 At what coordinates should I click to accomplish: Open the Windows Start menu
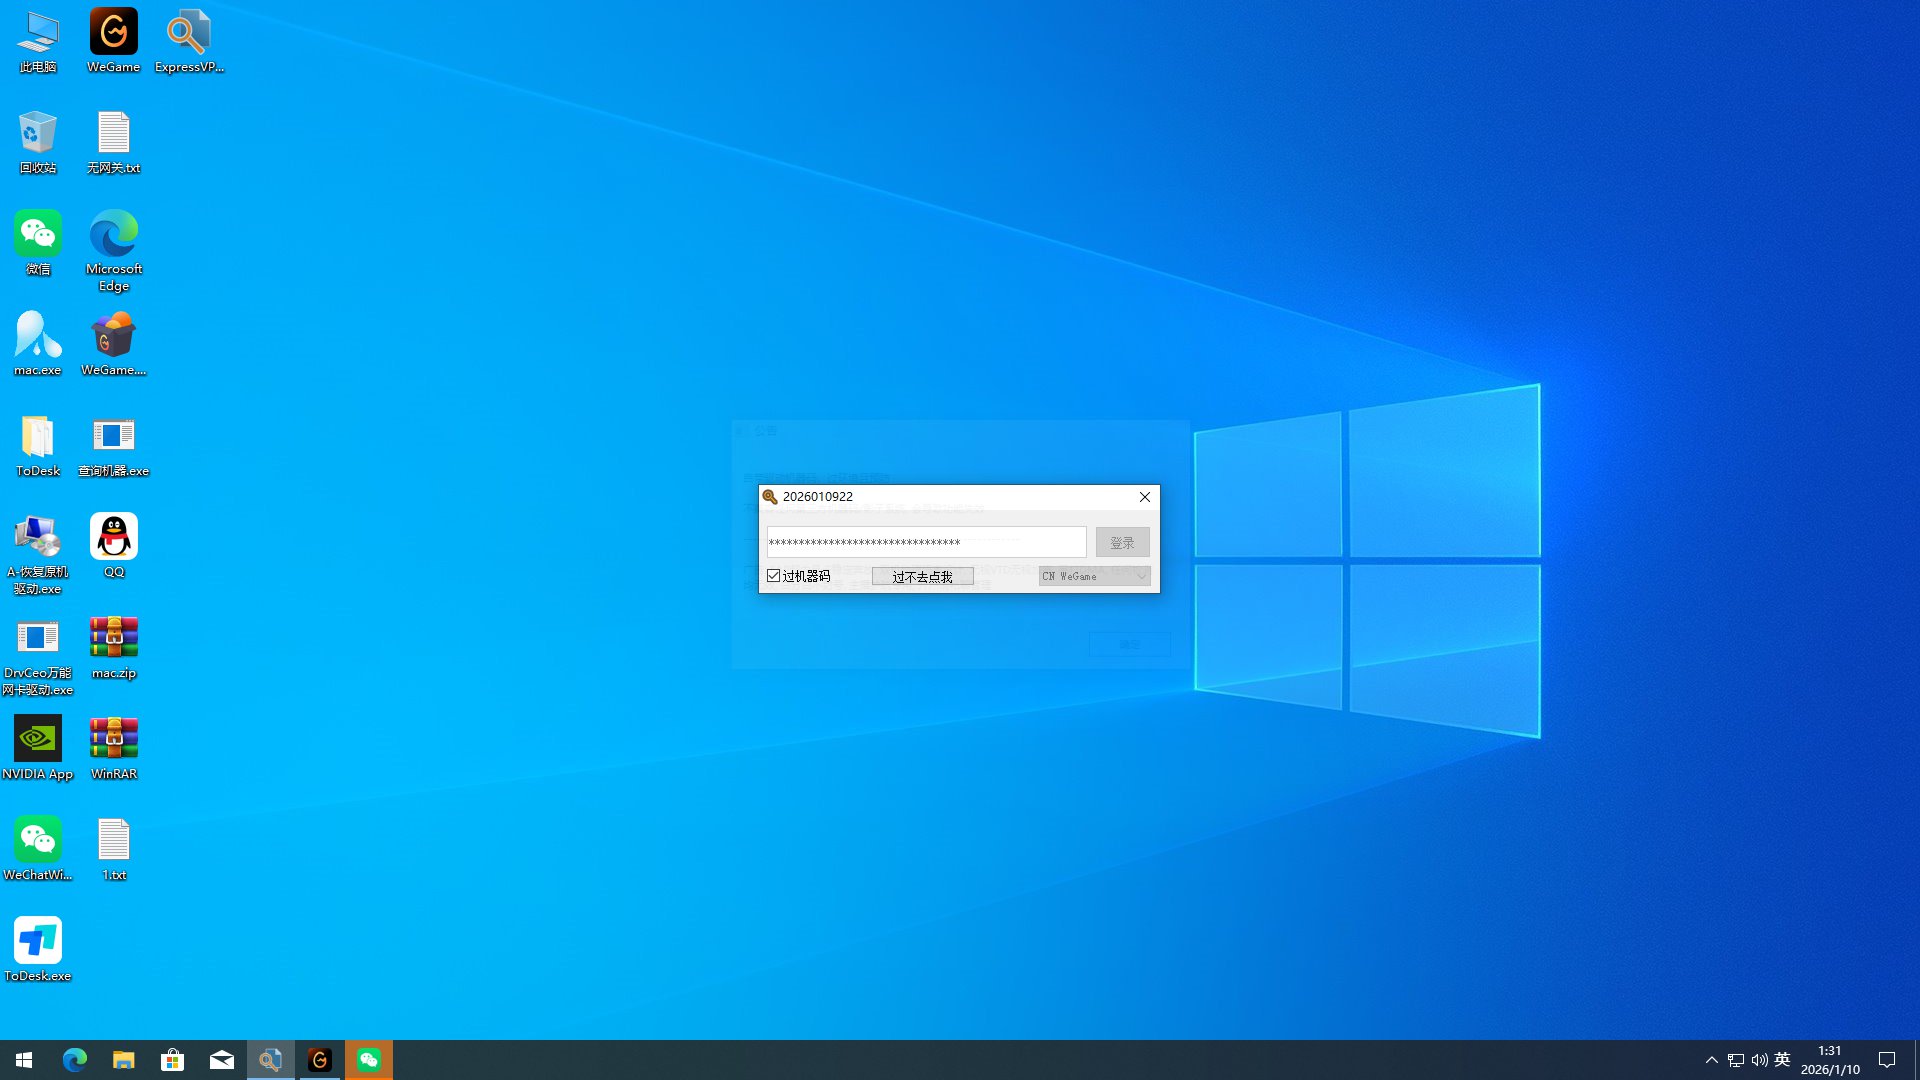24,1060
